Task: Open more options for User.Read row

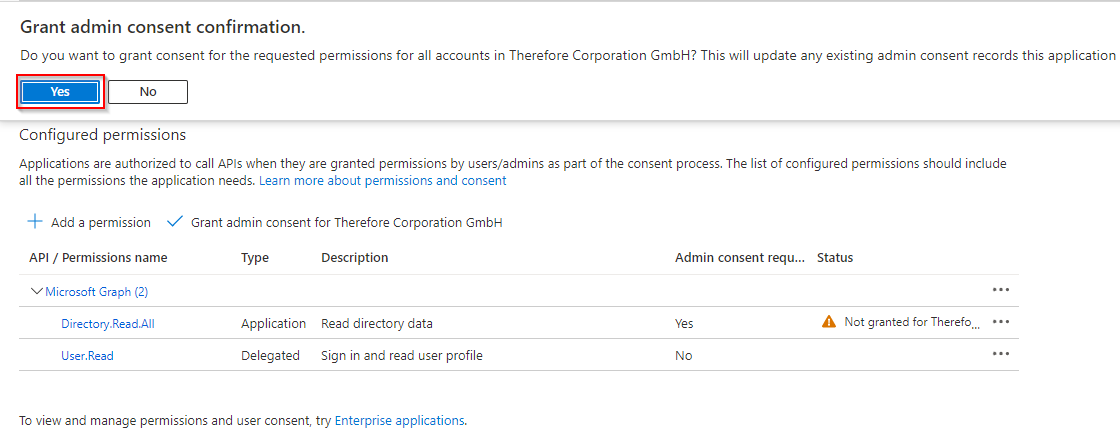Action: pyautogui.click(x=1001, y=353)
